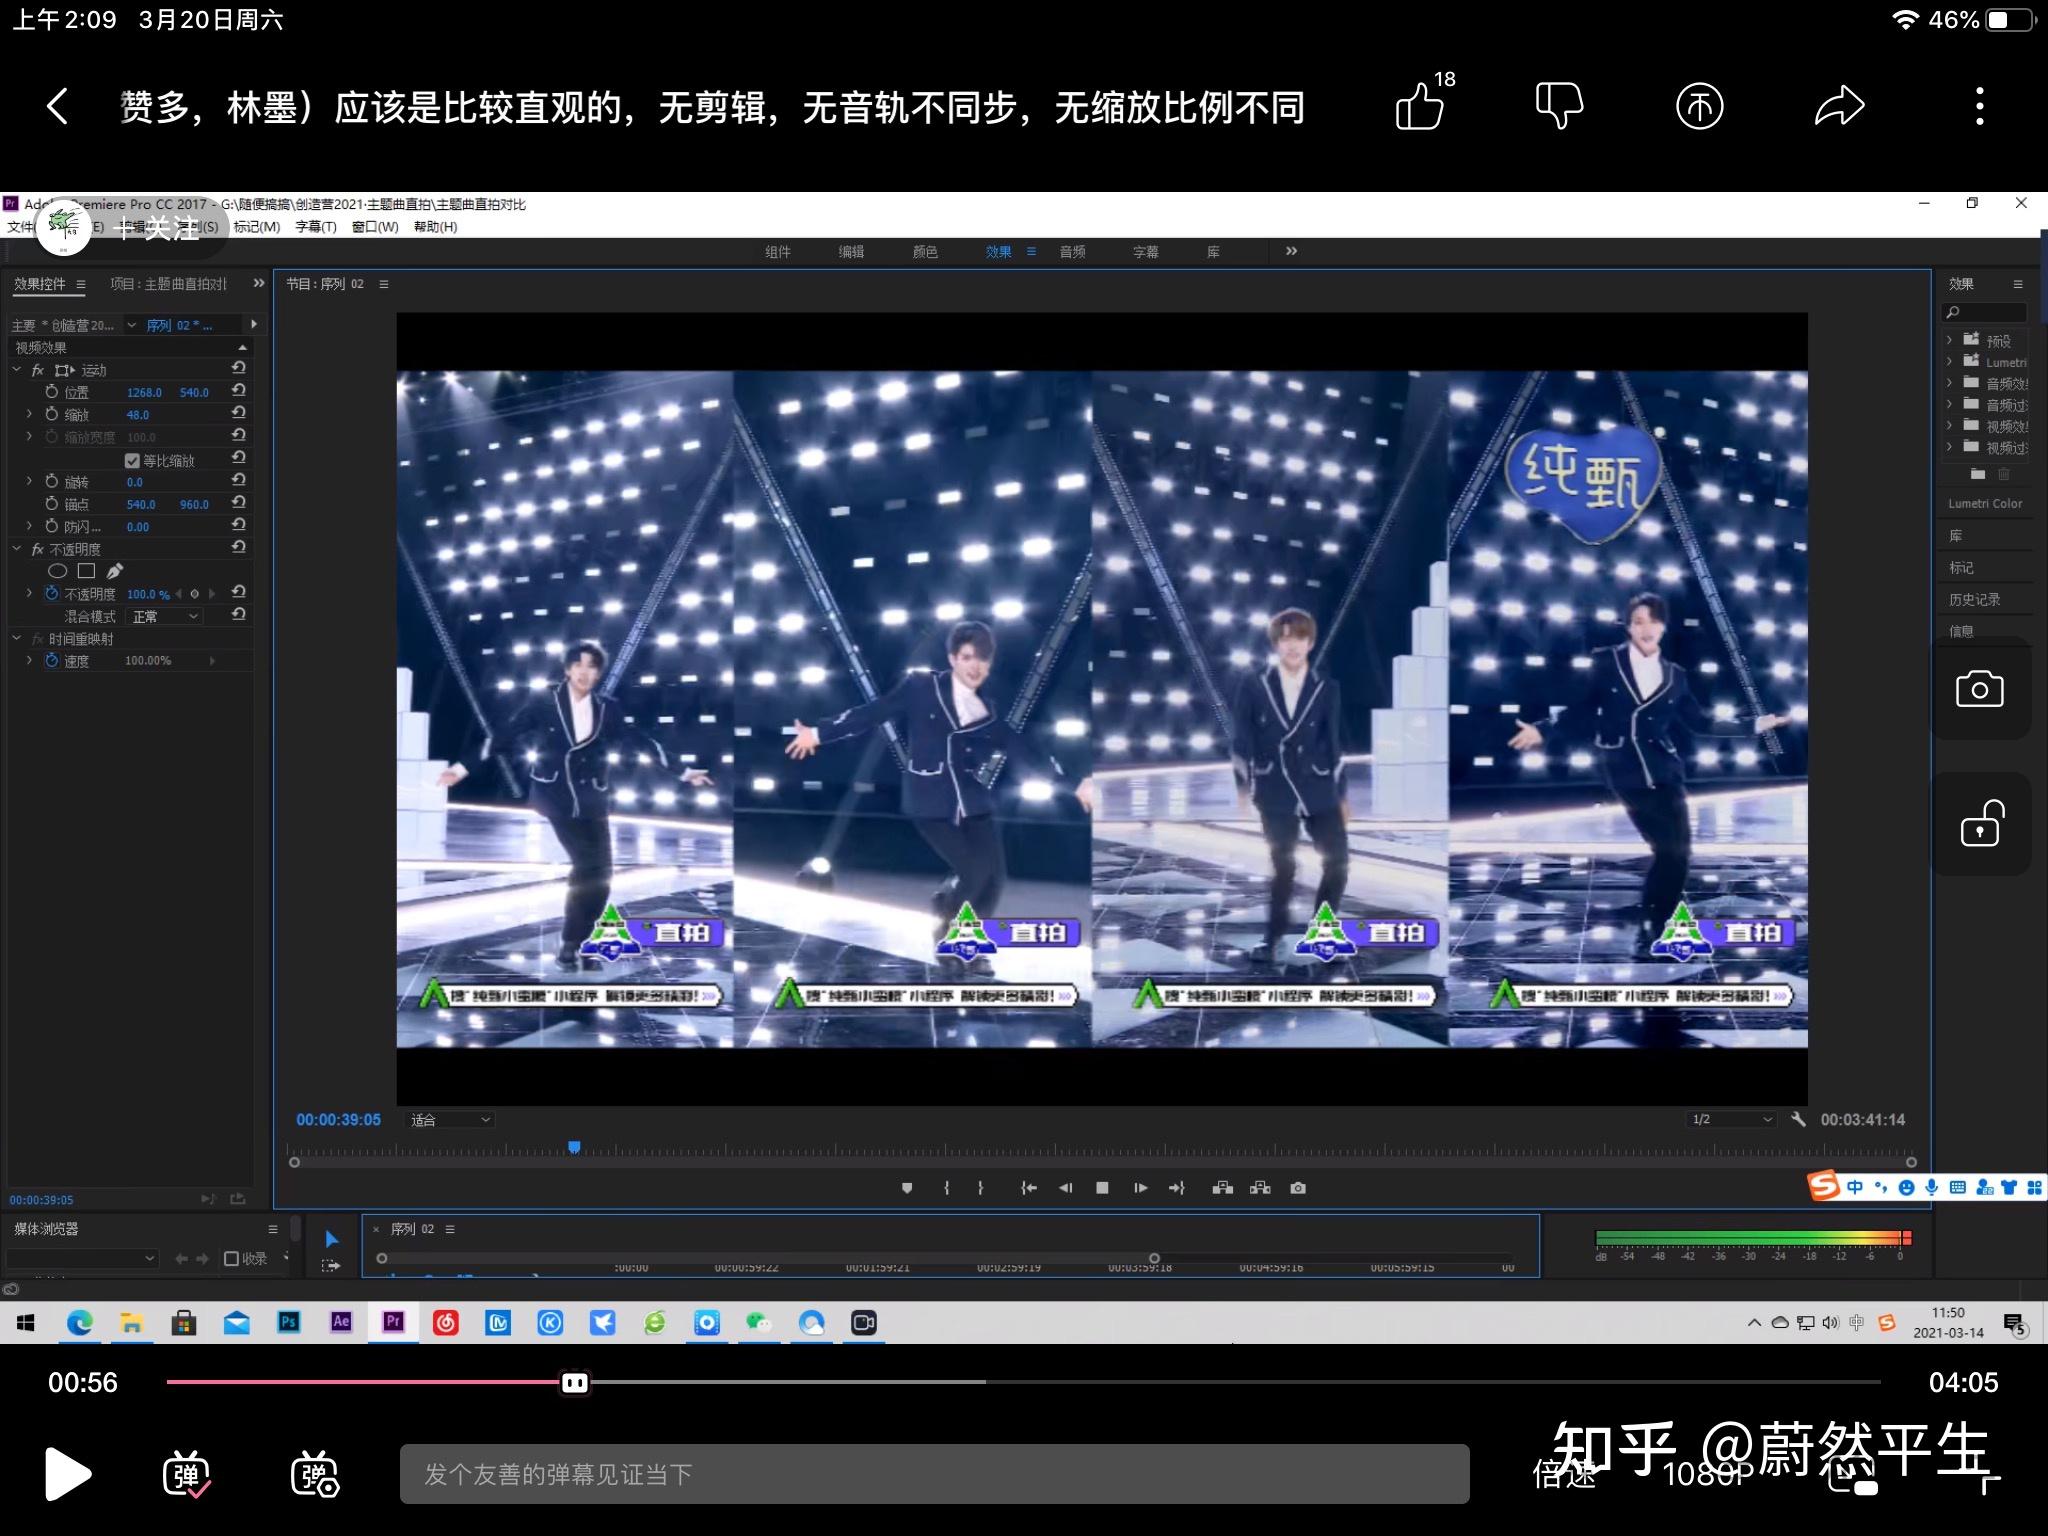This screenshot has height=1536, width=2048.
Task: Toggle the 缩放 stopwatch animation
Action: click(52, 414)
